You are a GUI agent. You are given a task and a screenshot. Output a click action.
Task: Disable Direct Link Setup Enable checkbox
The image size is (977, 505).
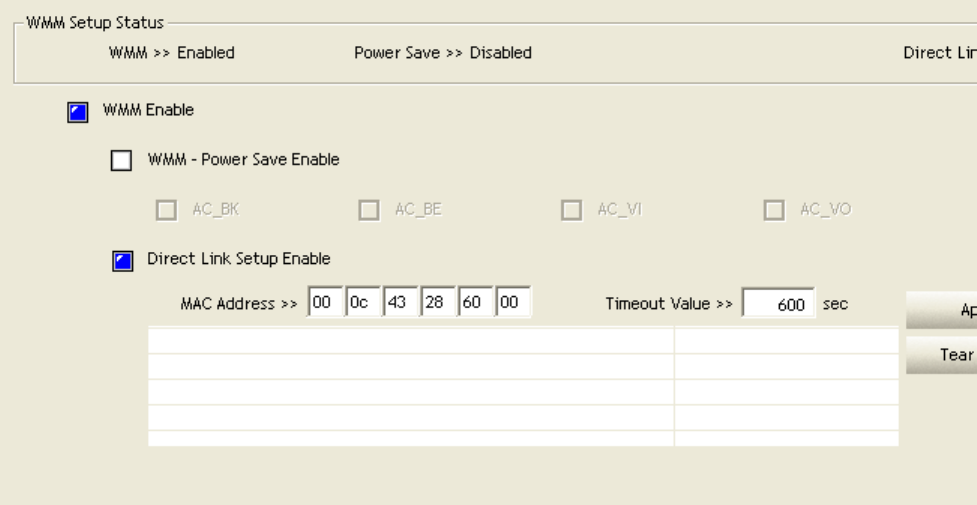coord(121,261)
